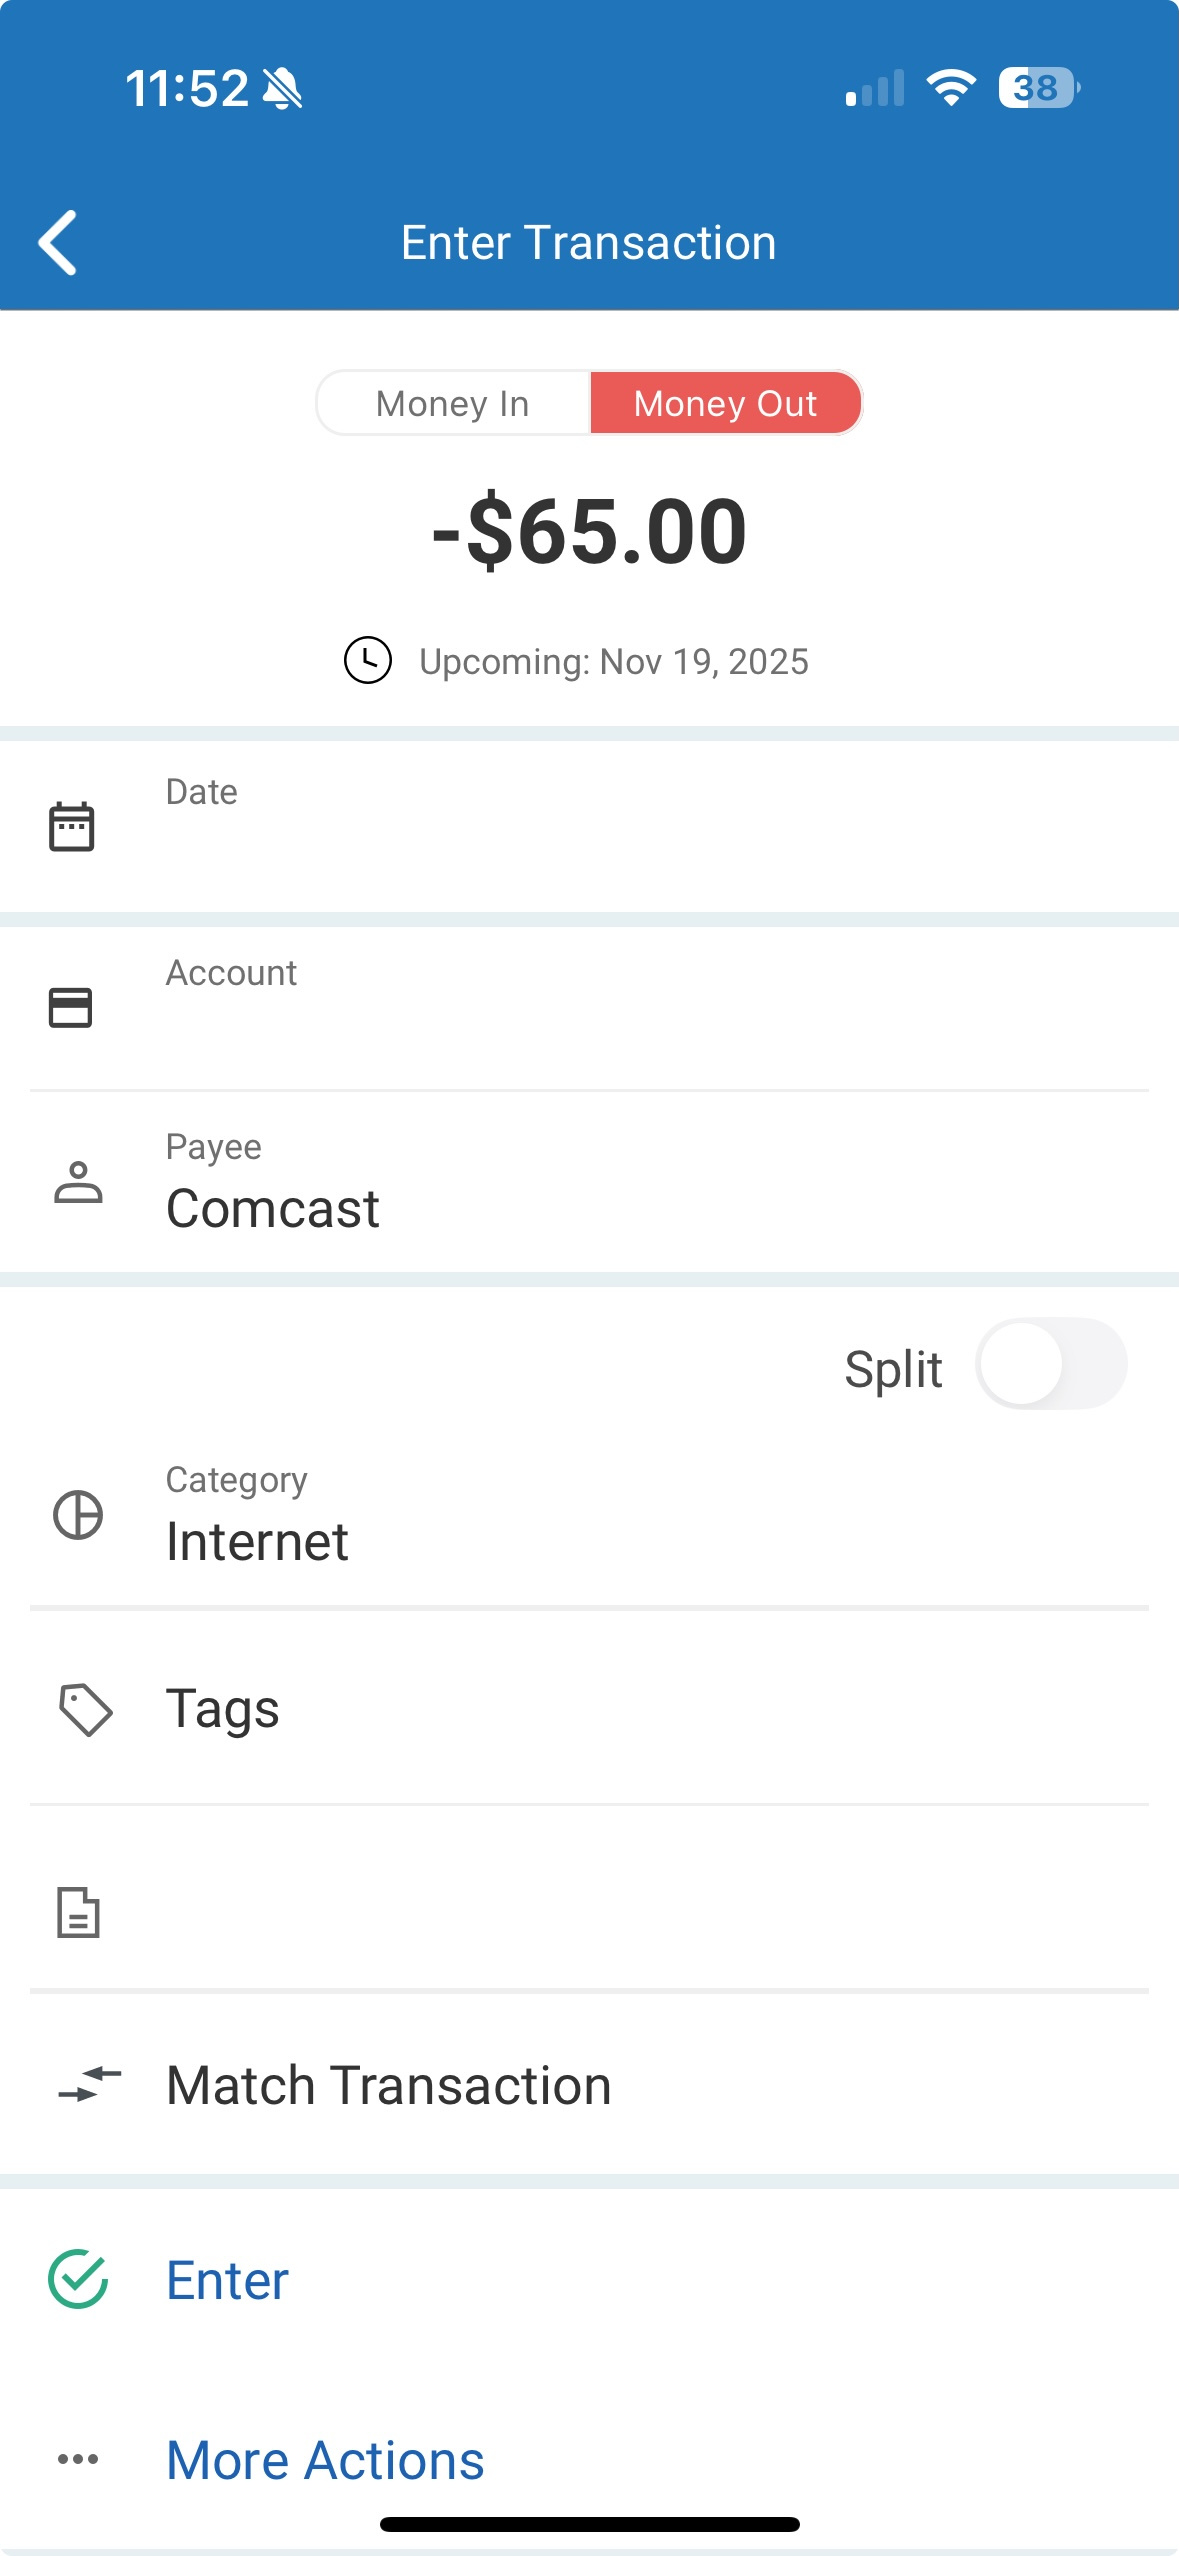Image resolution: width=1179 pixels, height=2556 pixels.
Task: Tap the Match Transaction arrows icon
Action: [x=89, y=2085]
